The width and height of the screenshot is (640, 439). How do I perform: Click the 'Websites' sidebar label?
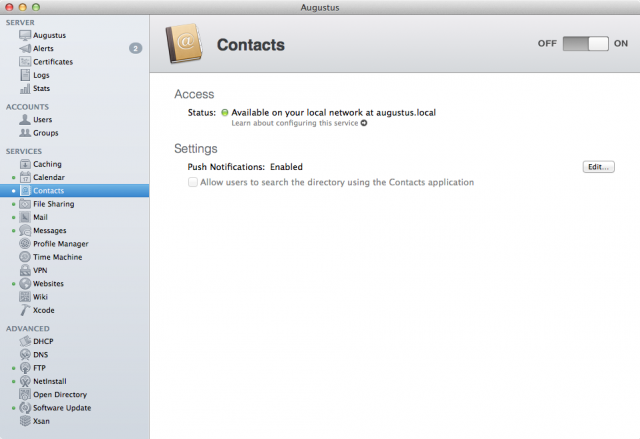pos(48,284)
